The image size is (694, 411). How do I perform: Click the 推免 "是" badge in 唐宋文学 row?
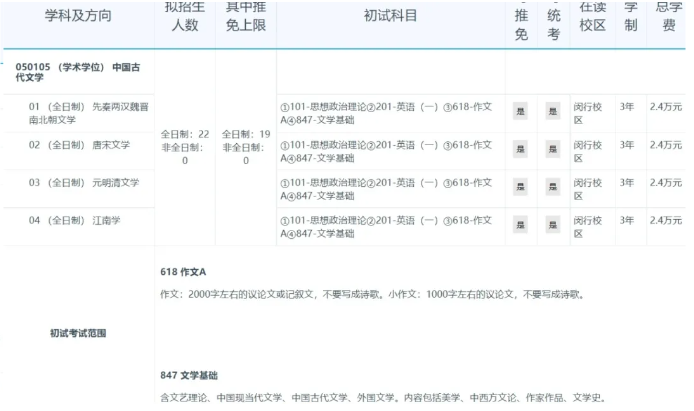(x=520, y=149)
